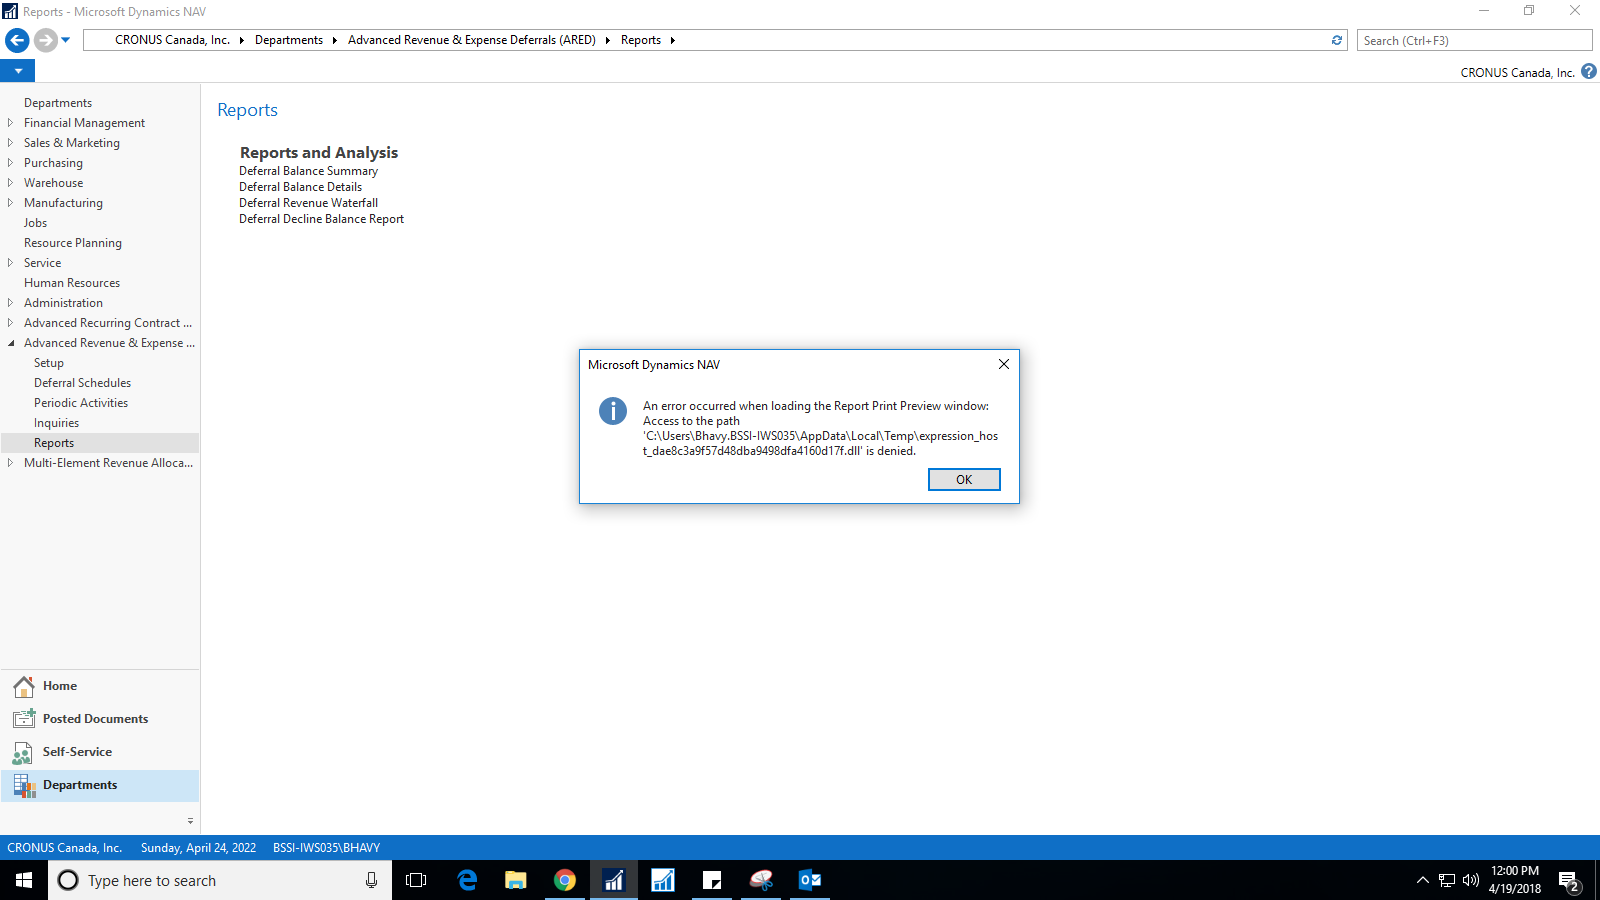Open Outlook from taskbar

click(810, 880)
